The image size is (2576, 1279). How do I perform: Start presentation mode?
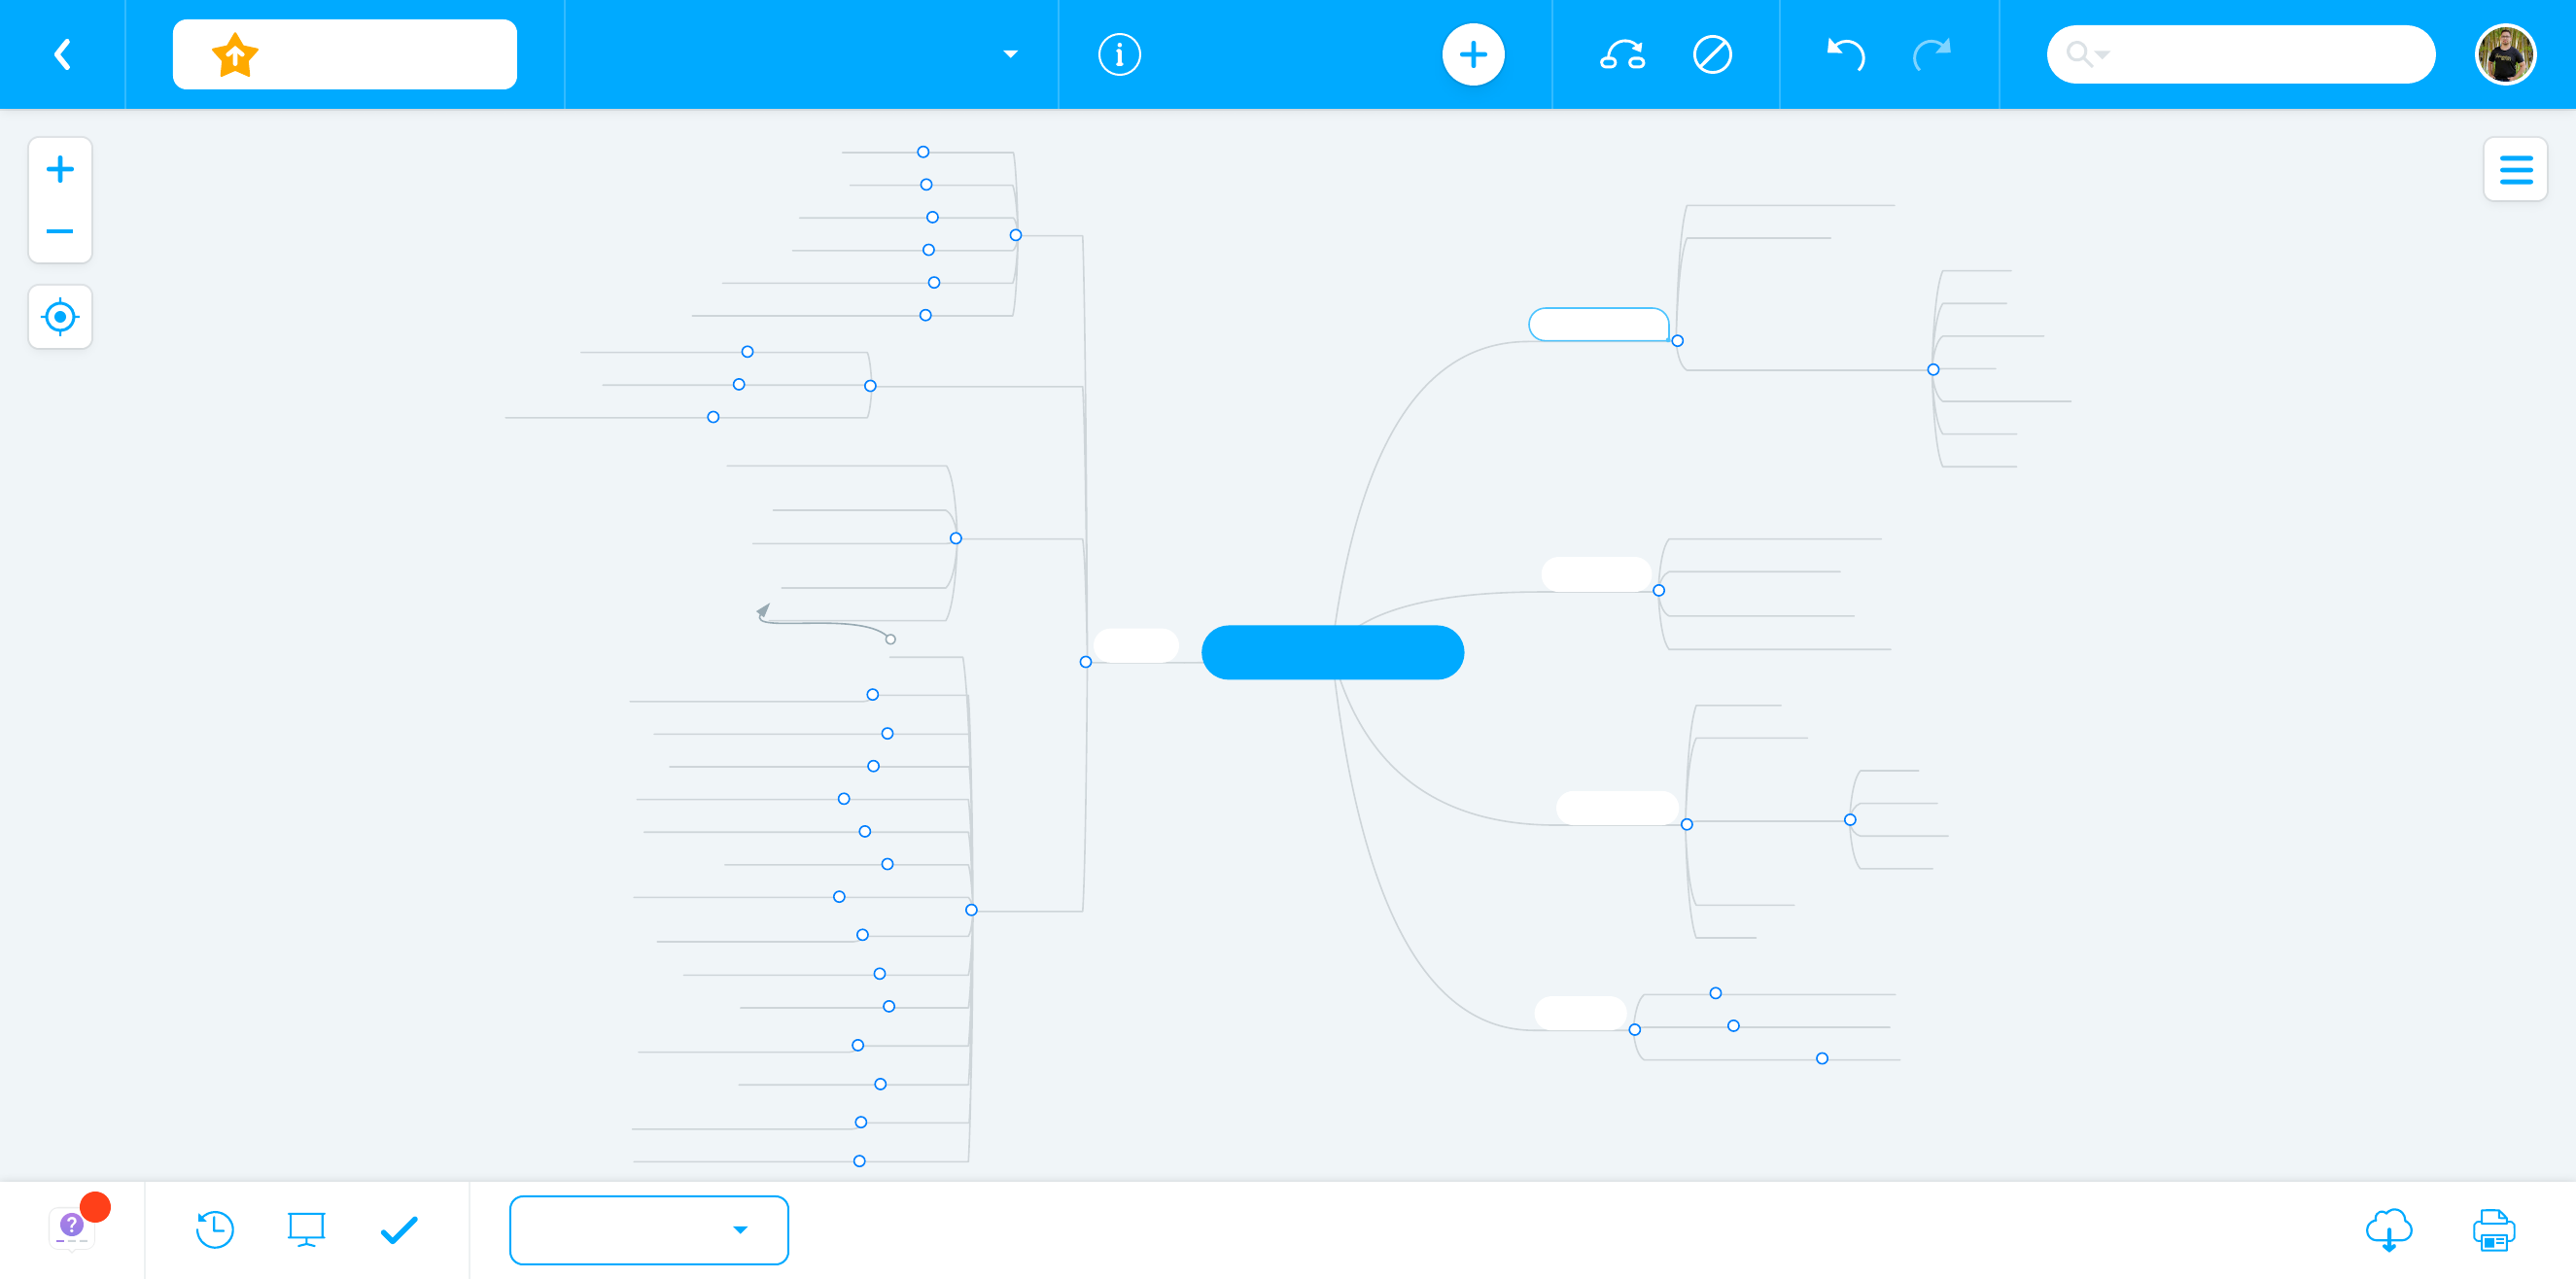pyautogui.click(x=306, y=1229)
